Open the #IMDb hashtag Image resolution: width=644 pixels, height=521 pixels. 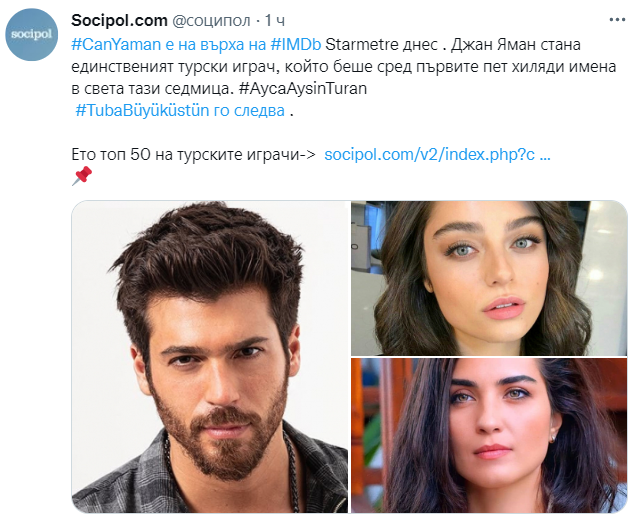296,44
